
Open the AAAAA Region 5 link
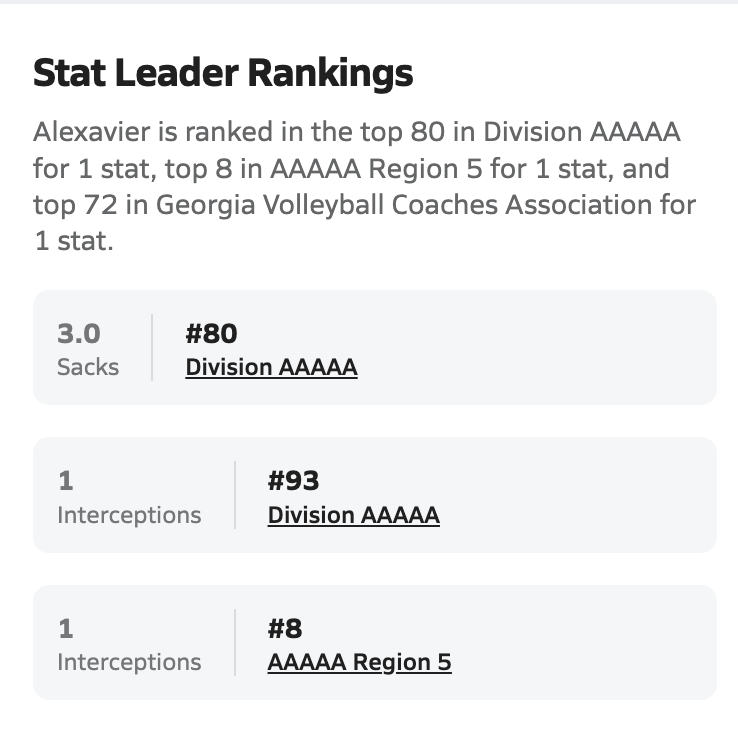359,662
